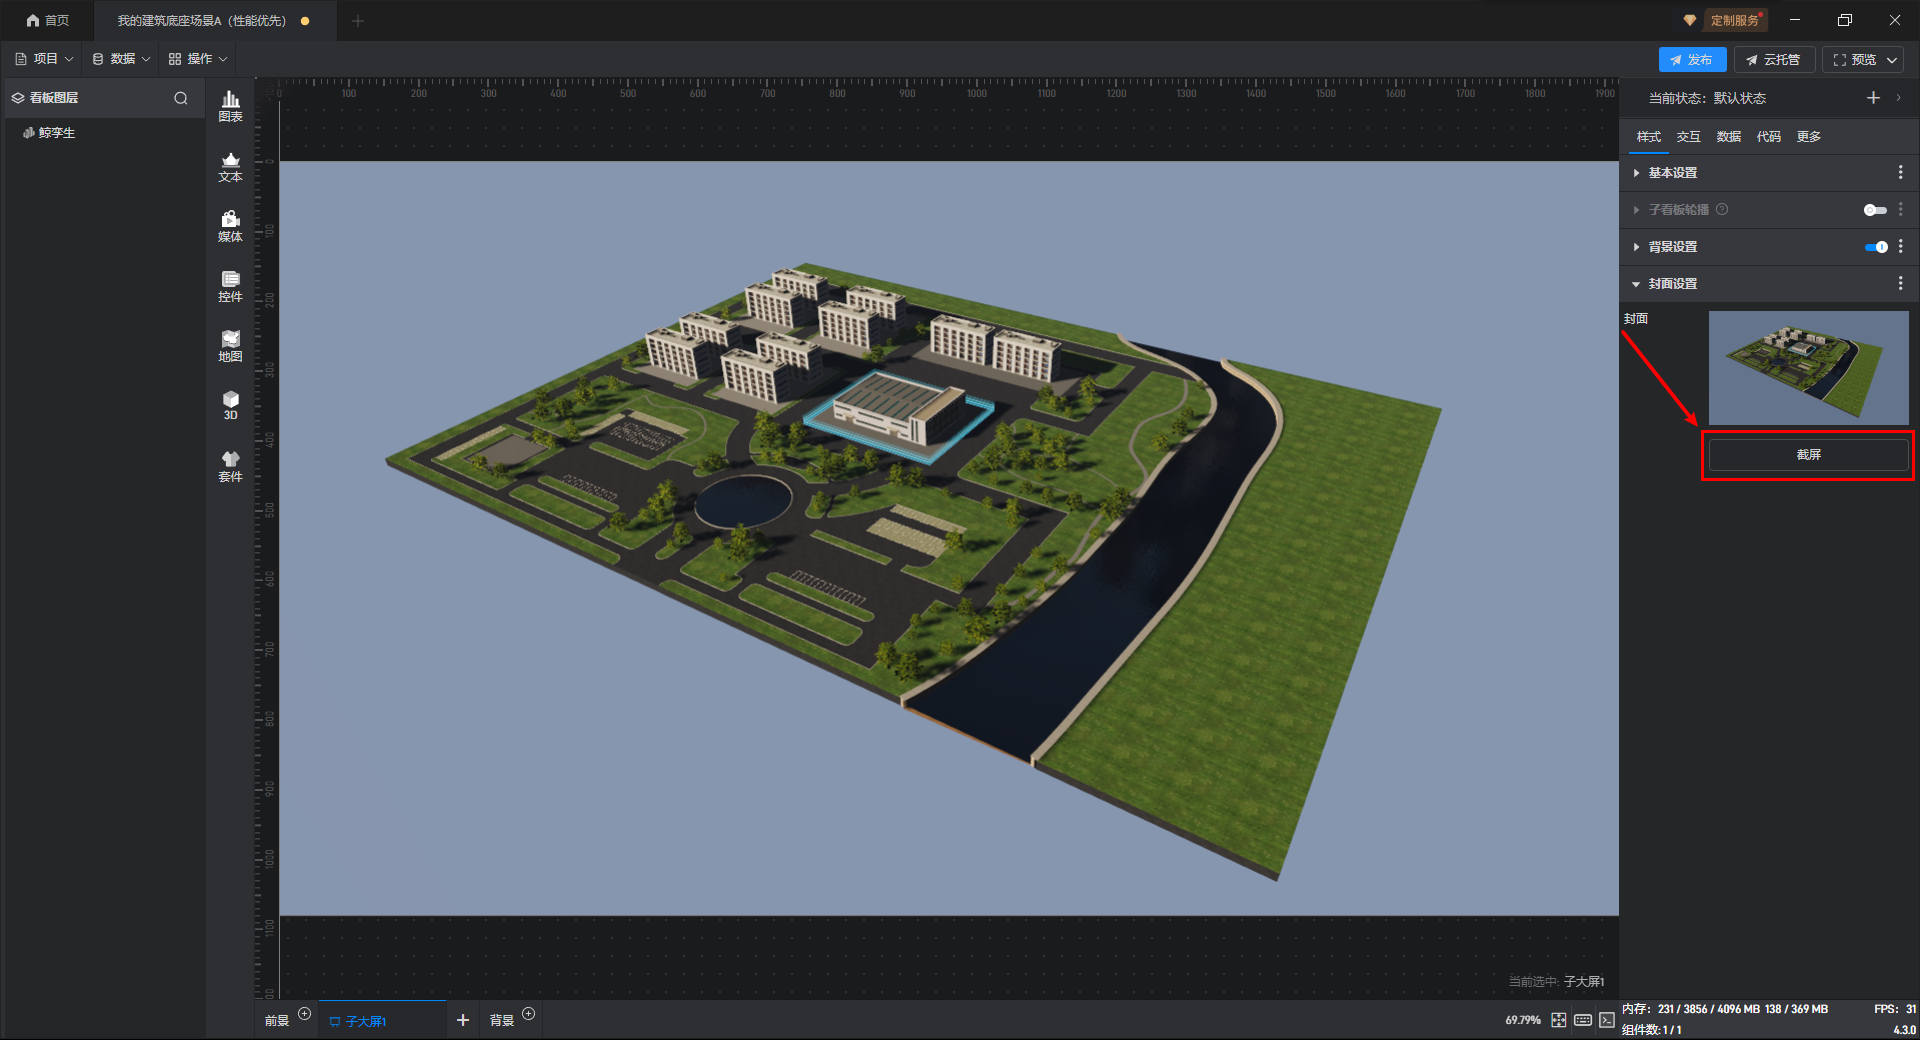
Task: Open the 文本 text component panel
Action: (x=230, y=166)
